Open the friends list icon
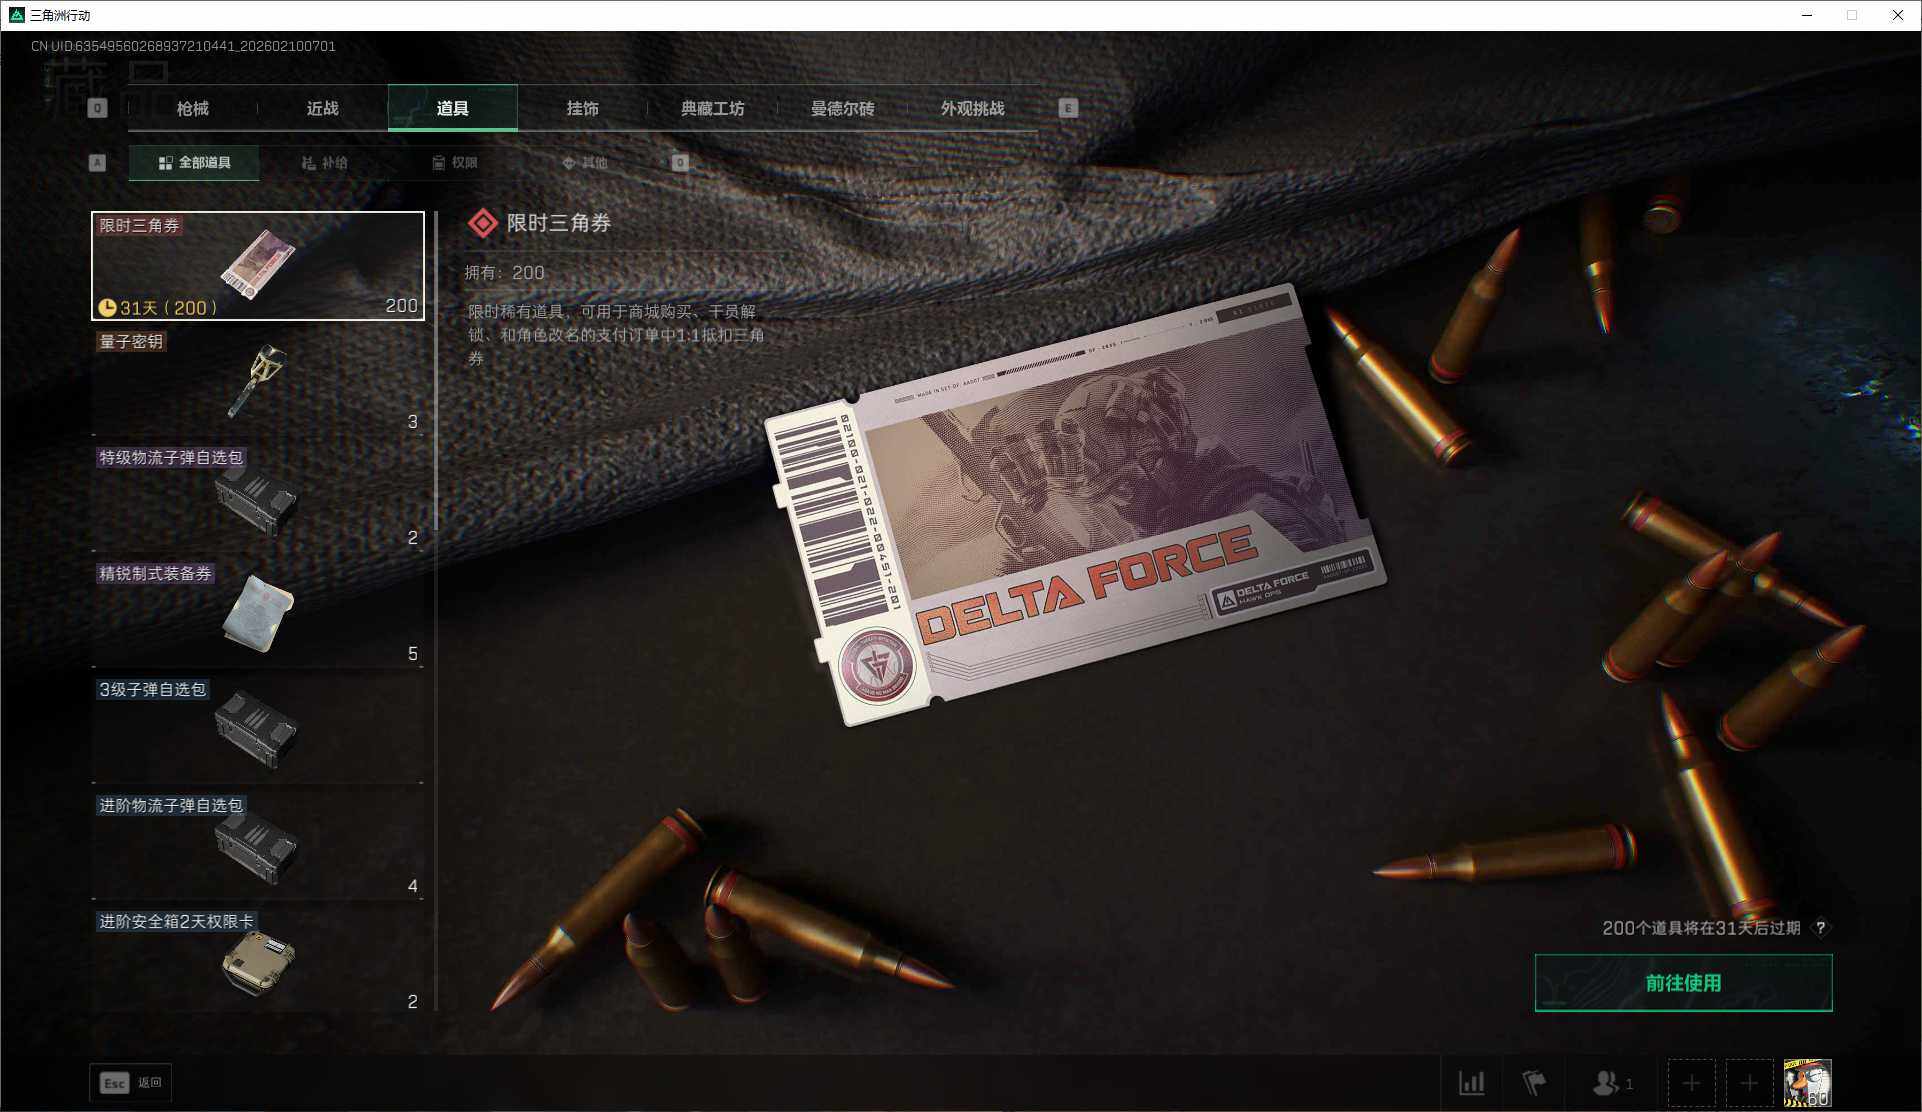 click(x=1609, y=1082)
